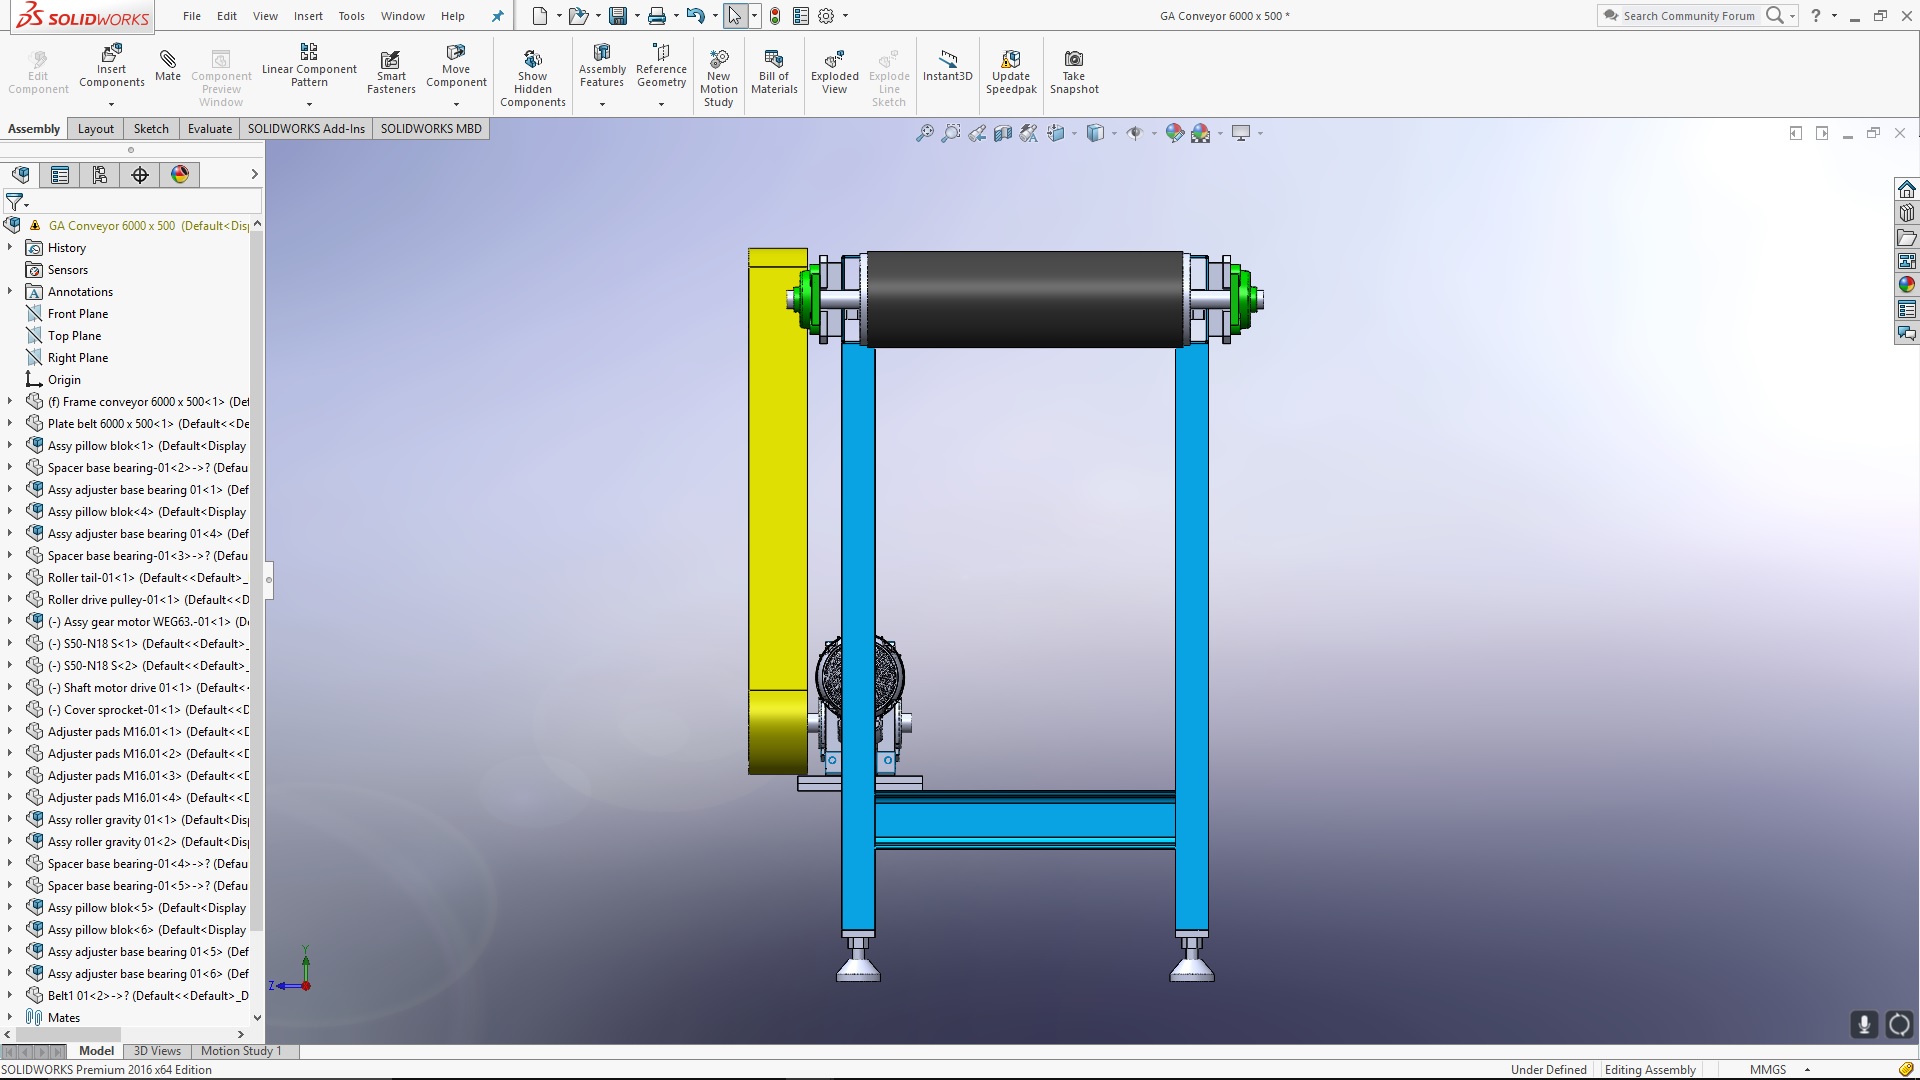Toggle Instant3D mode
Image resolution: width=1920 pixels, height=1080 pixels.
947,66
